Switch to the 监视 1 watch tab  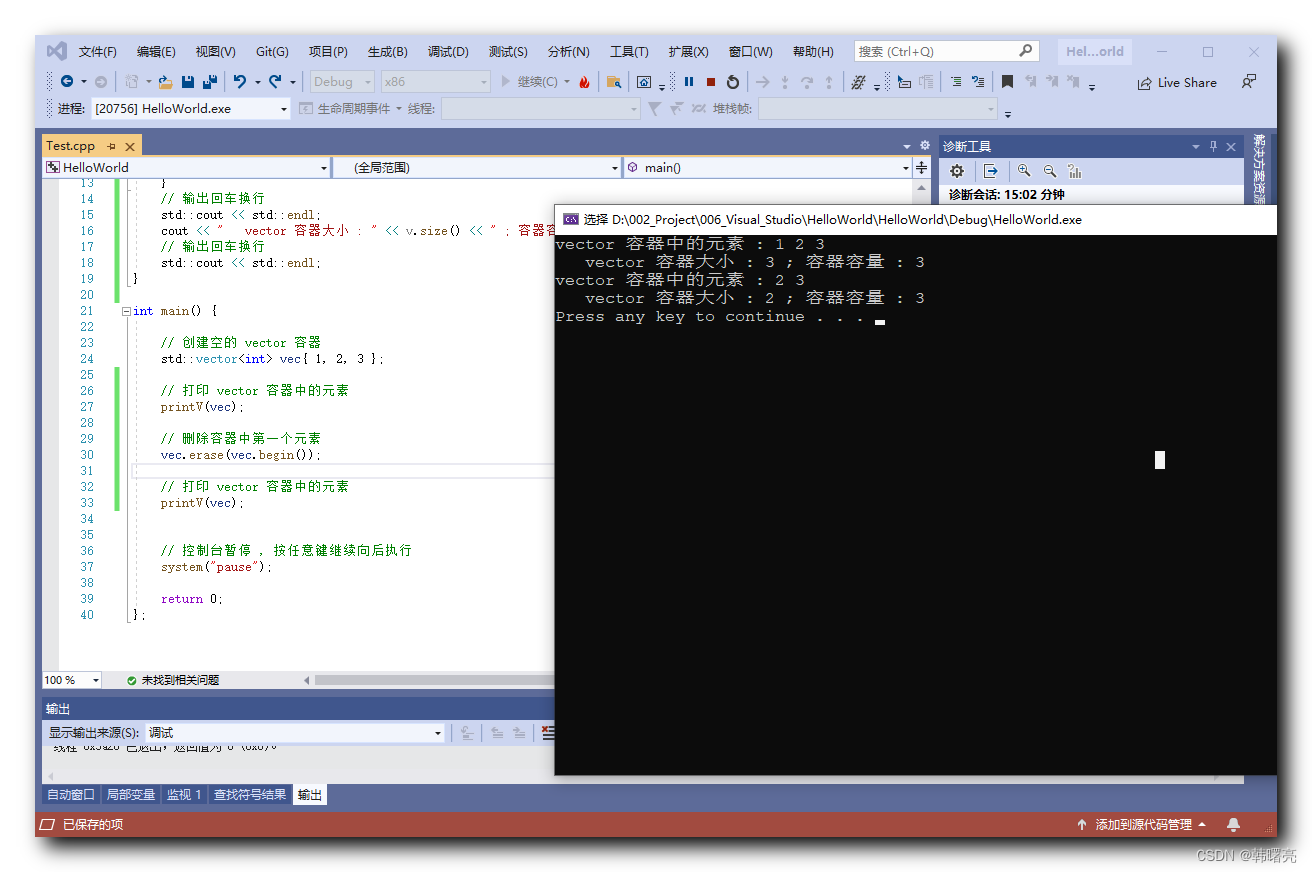(x=184, y=795)
